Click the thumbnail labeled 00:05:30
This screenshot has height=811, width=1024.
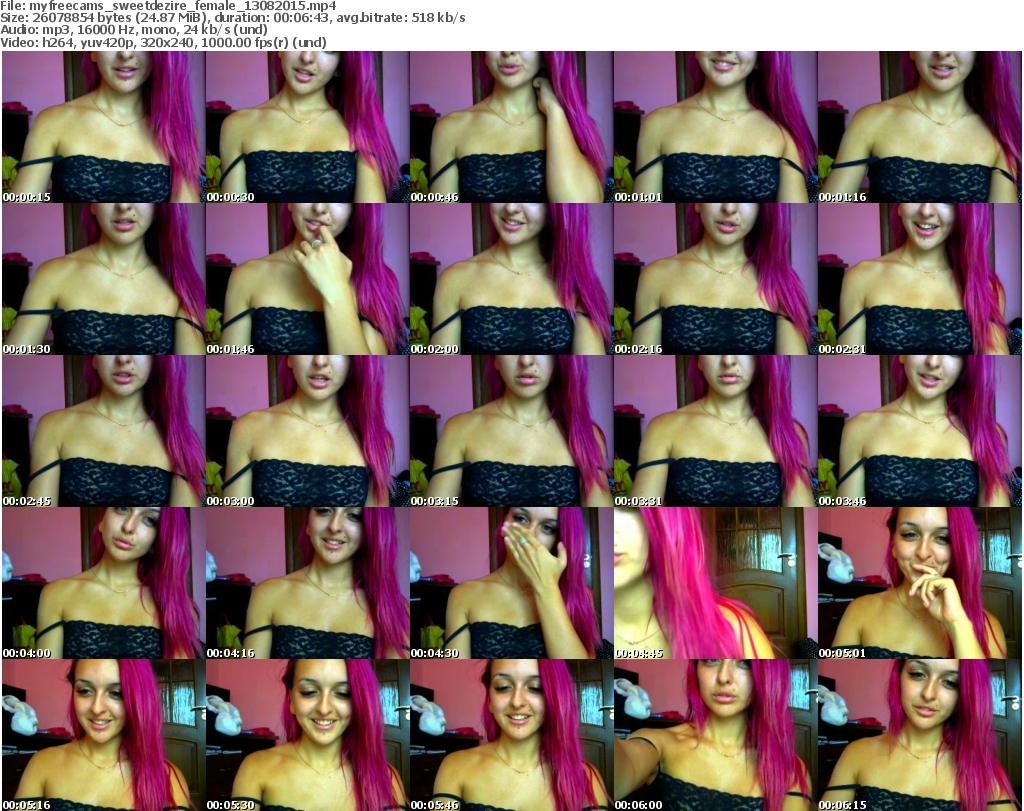pyautogui.click(x=307, y=735)
